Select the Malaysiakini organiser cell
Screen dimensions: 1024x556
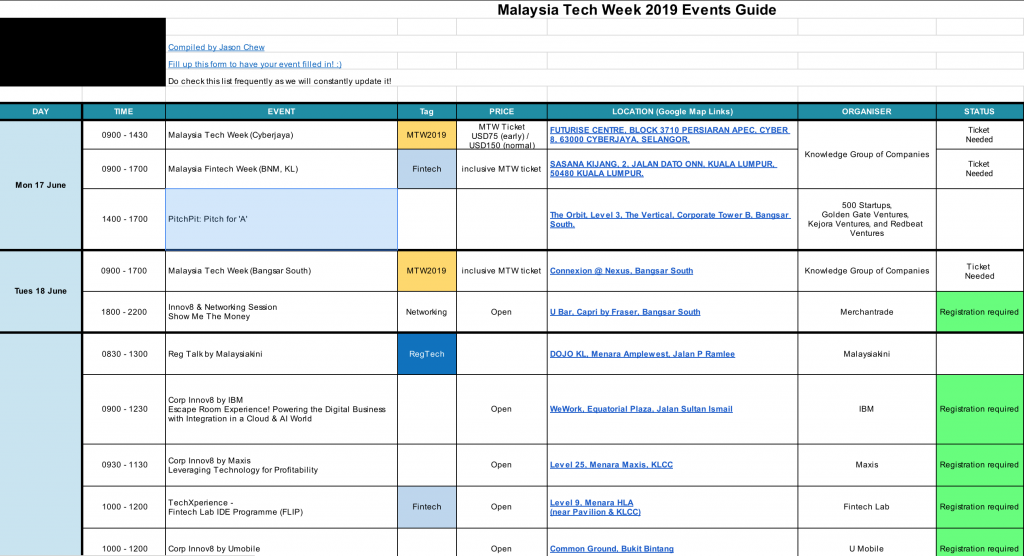click(x=867, y=354)
